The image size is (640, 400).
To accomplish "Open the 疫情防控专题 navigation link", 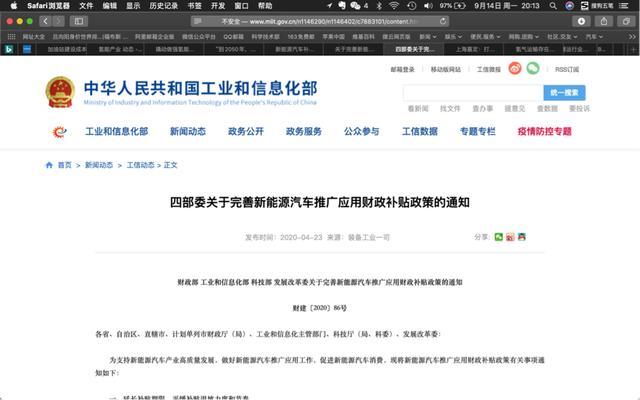I will (544, 131).
